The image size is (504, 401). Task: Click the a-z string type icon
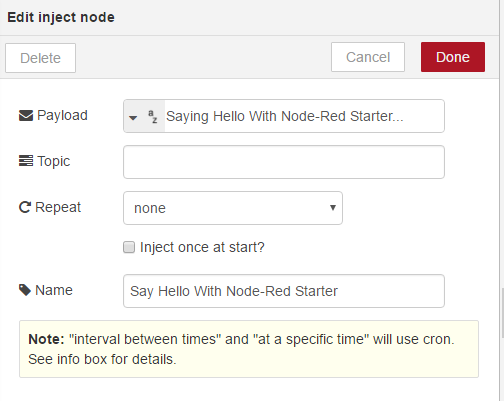[153, 116]
